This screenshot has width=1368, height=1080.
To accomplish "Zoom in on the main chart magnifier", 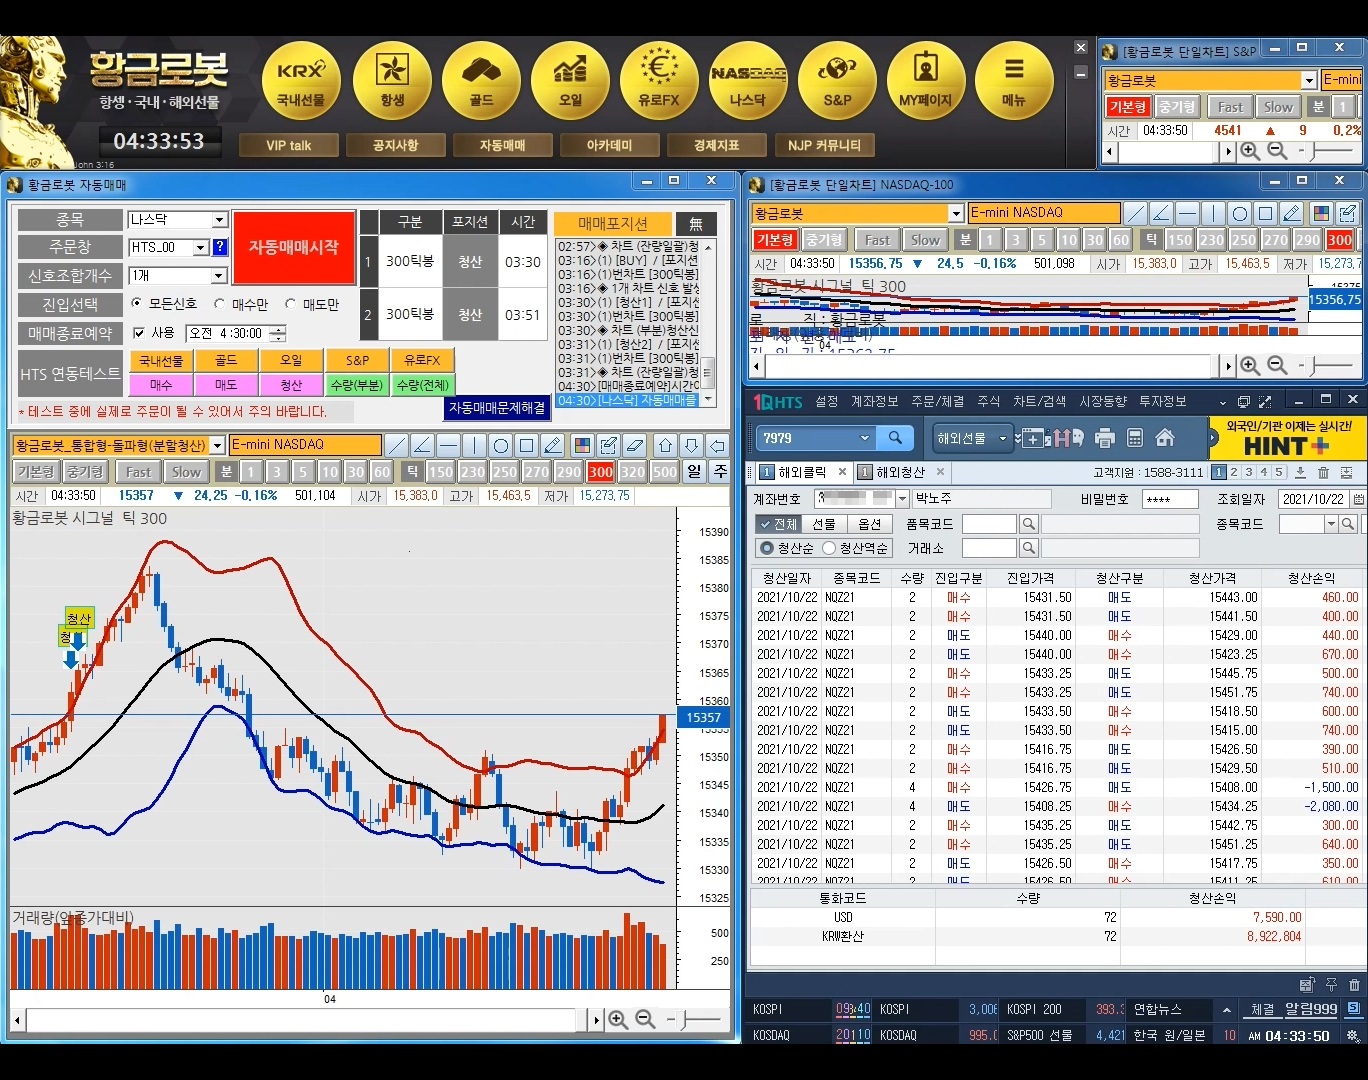I will [618, 1019].
